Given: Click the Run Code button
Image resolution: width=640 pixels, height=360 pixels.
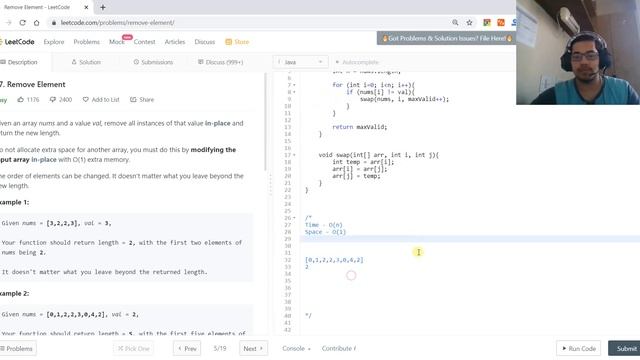Looking at the screenshot, I should [x=578, y=349].
